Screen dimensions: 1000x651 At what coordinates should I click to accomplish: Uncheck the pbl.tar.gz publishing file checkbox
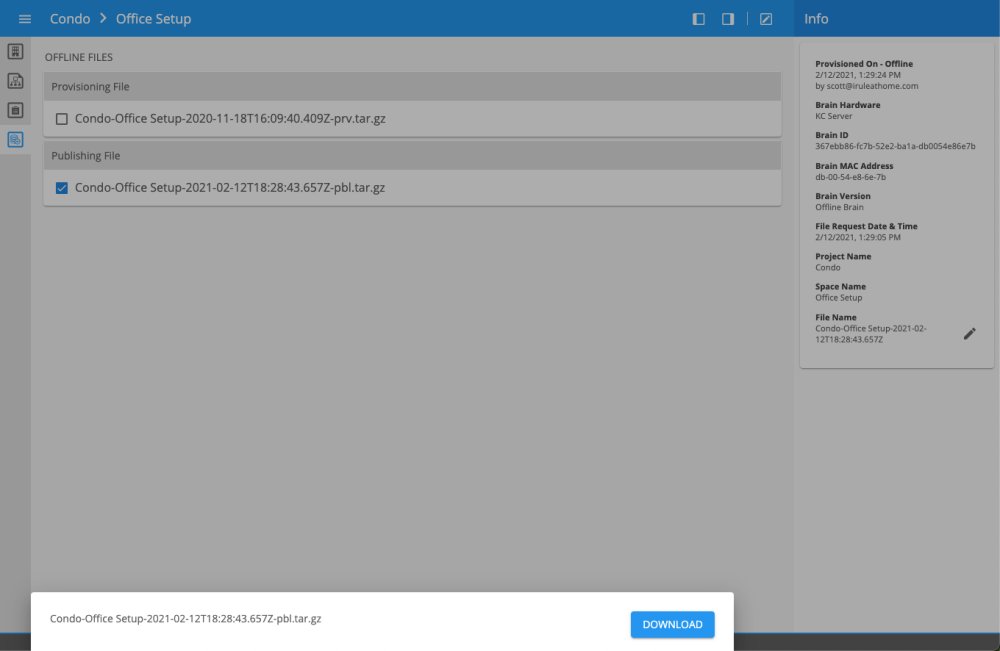click(61, 187)
